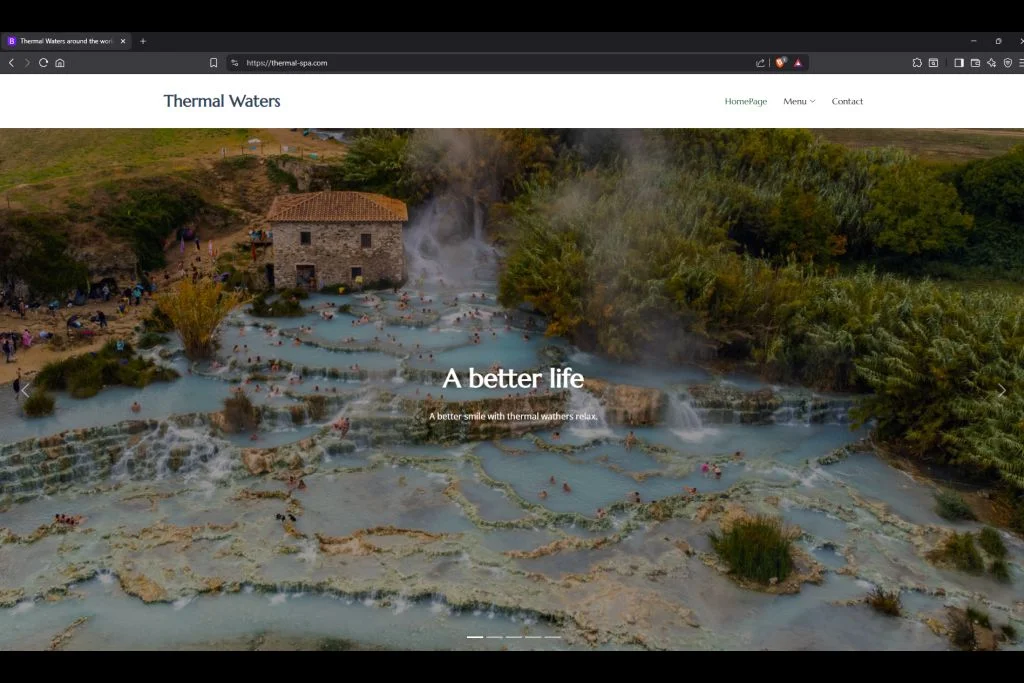Open Leo AI assistant sparkle icon
Image resolution: width=1024 pixels, height=683 pixels.
[991, 63]
